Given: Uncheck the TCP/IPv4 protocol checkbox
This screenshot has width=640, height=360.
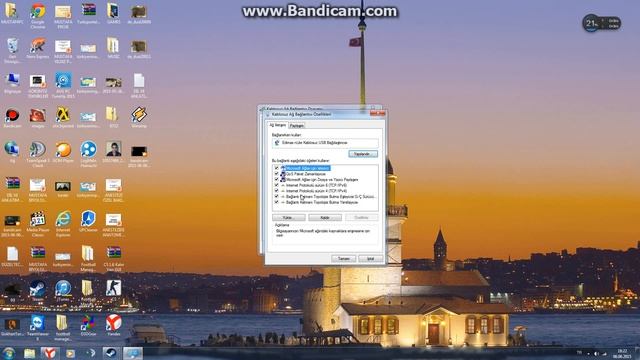Looking at the screenshot, I should pos(276,191).
